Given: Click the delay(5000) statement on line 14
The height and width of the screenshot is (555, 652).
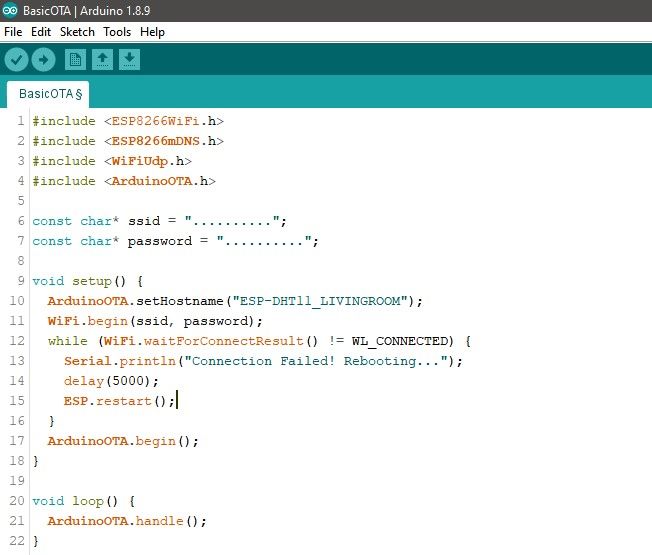Looking at the screenshot, I should (111, 381).
